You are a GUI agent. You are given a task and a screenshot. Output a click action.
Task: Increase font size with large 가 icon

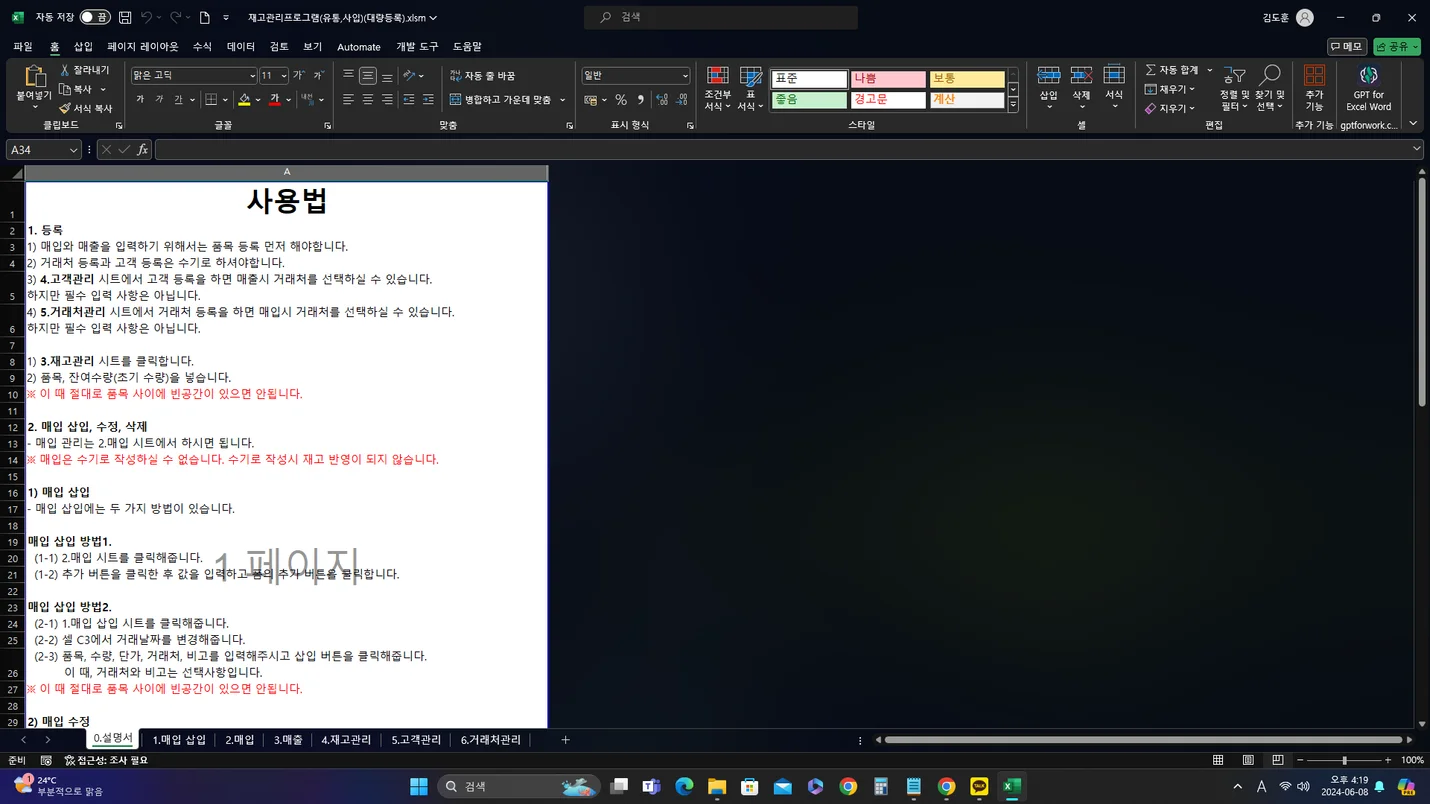click(299, 76)
